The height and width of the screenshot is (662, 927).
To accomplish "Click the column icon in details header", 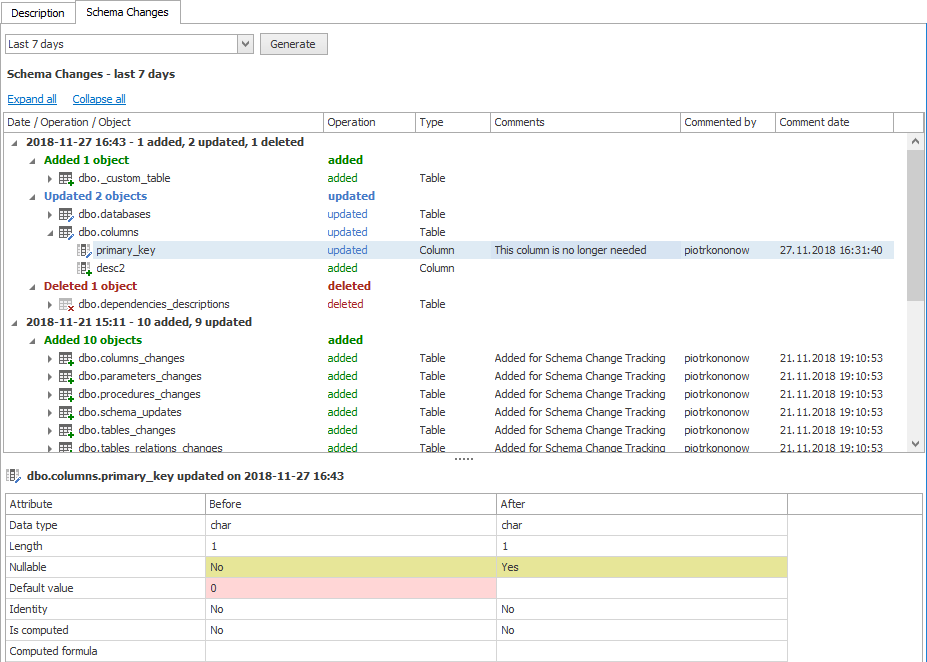I will [x=14, y=476].
